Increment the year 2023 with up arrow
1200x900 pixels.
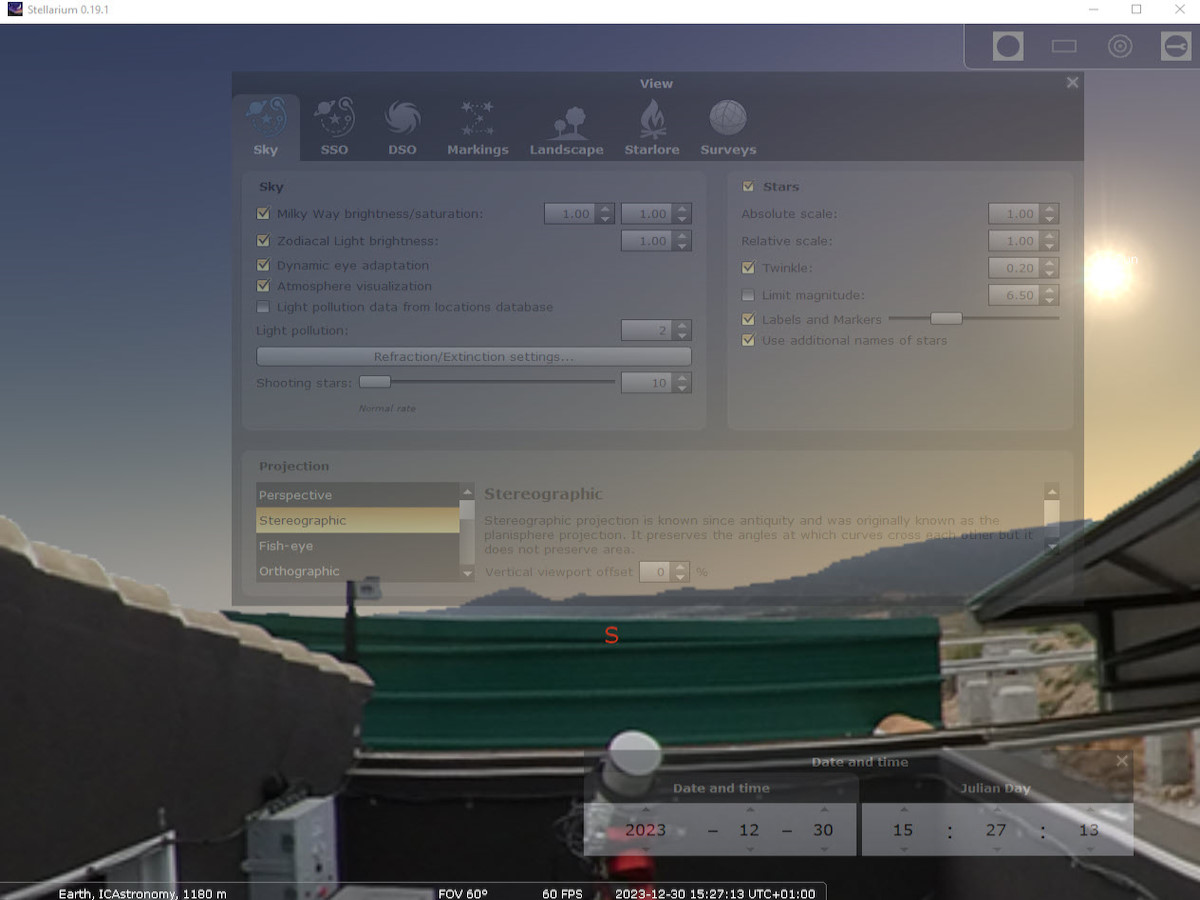click(x=645, y=811)
